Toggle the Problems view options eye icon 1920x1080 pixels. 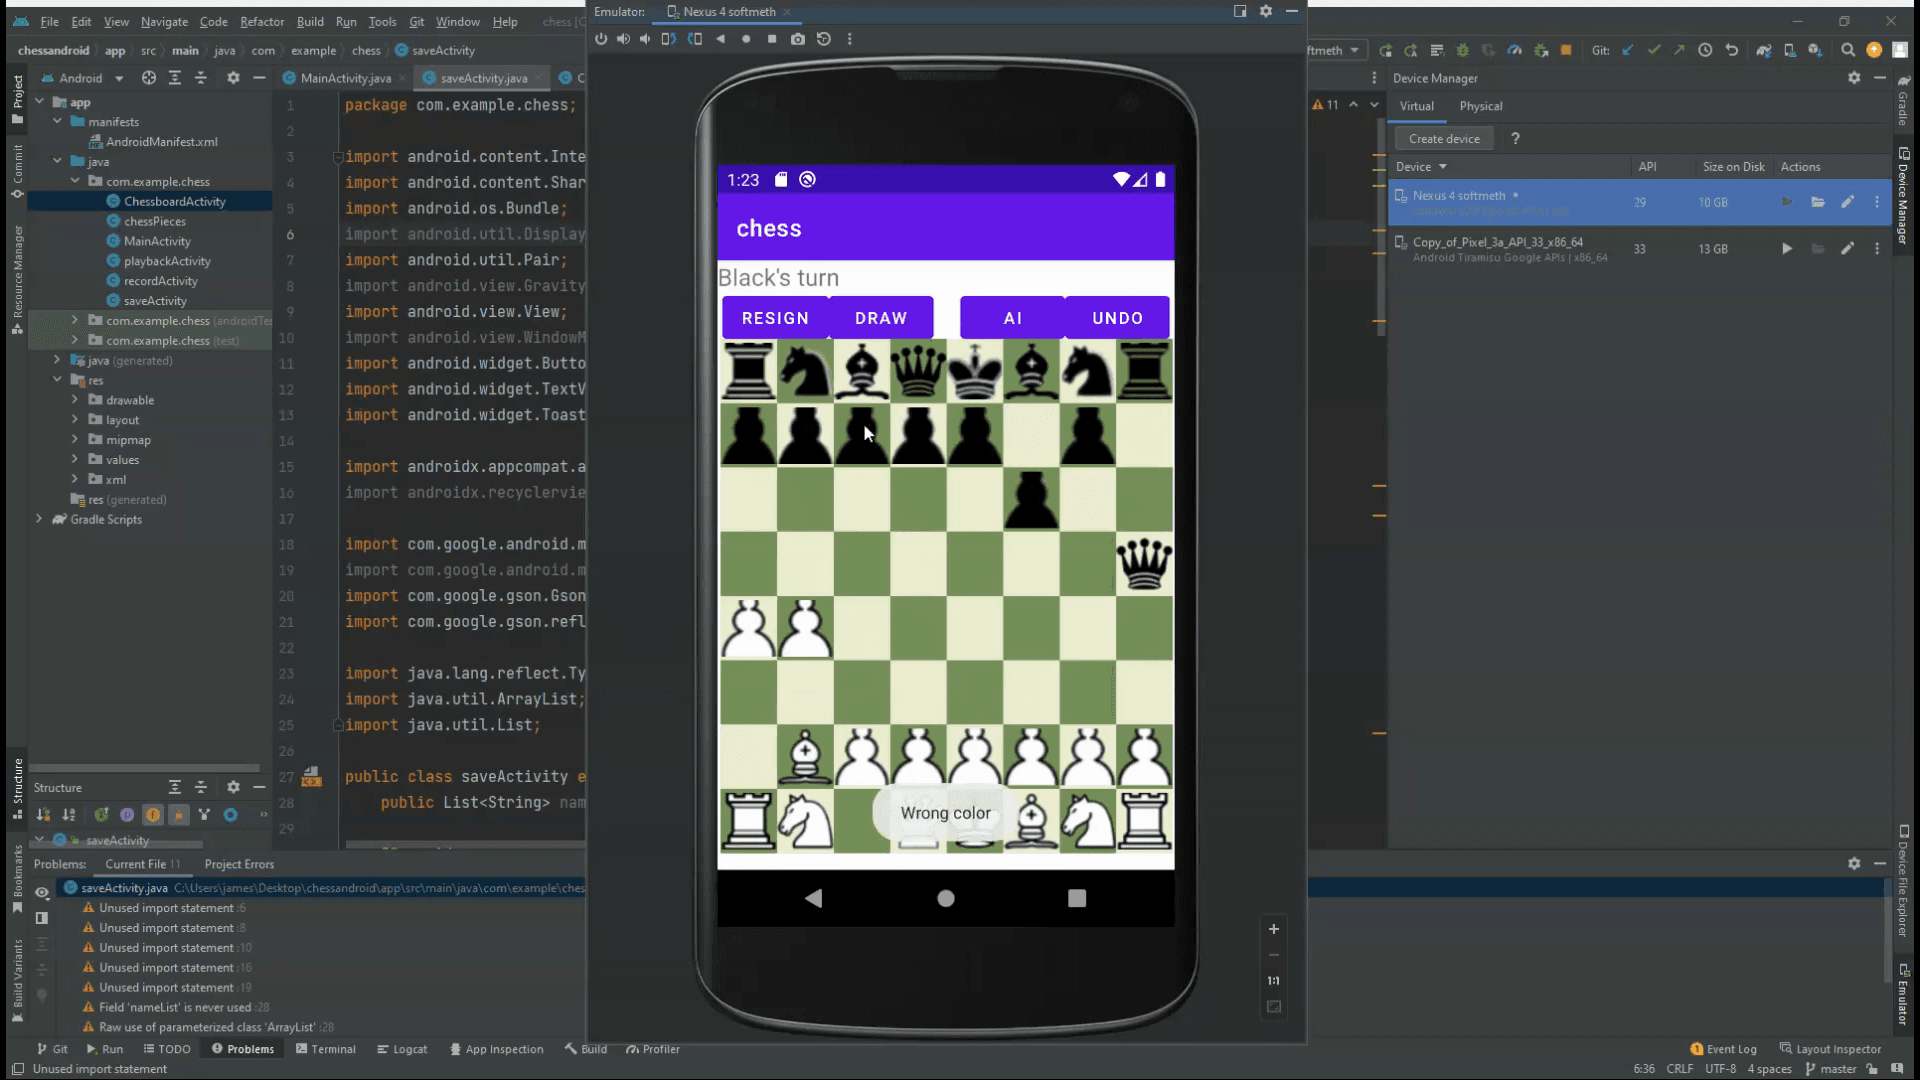pos(42,892)
